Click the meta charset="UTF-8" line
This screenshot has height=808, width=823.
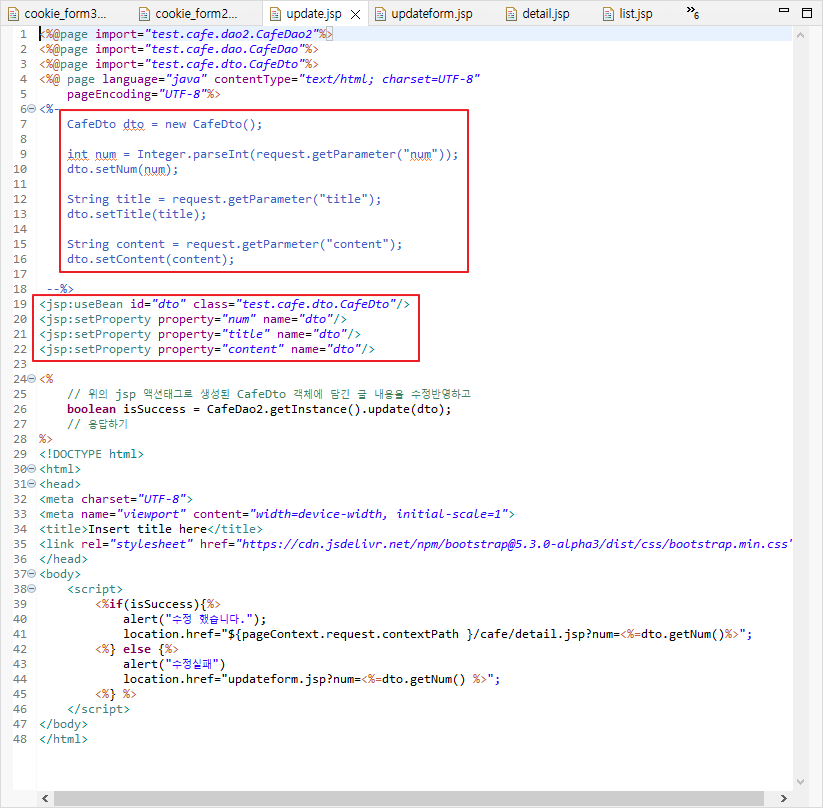coord(115,499)
